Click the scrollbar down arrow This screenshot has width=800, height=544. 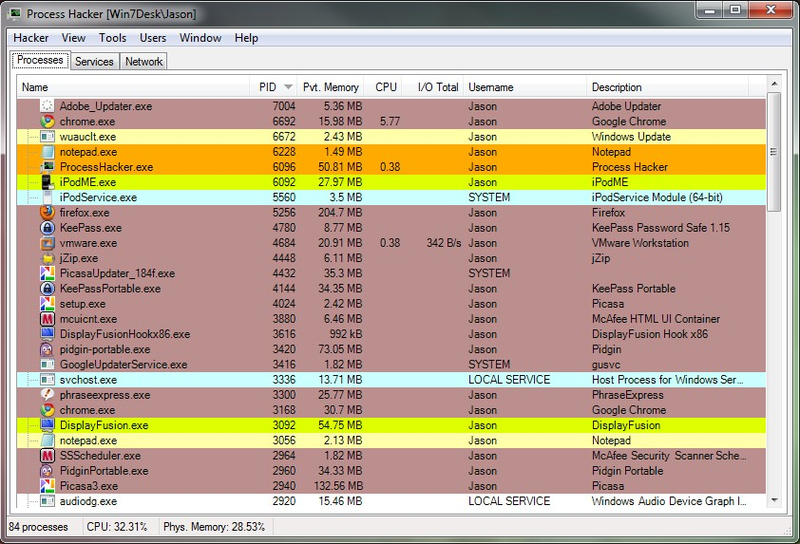pyautogui.click(x=774, y=501)
